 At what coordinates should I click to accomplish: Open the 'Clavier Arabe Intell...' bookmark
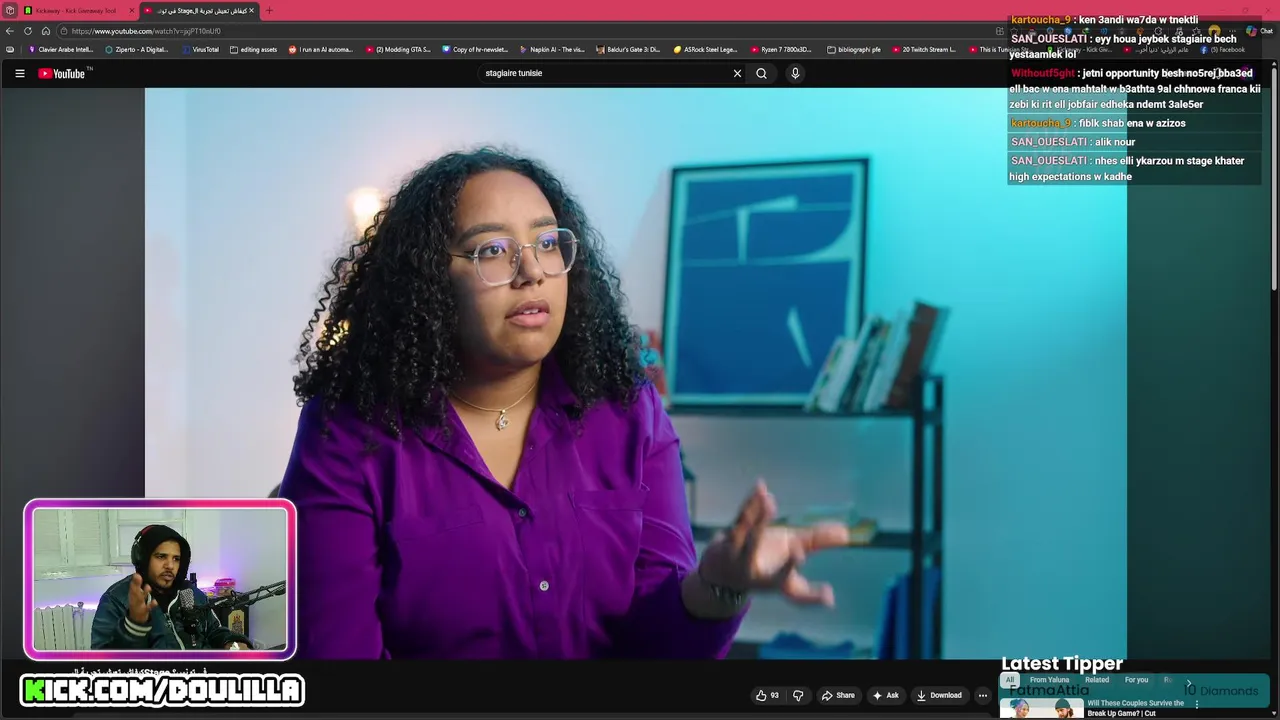[61, 49]
